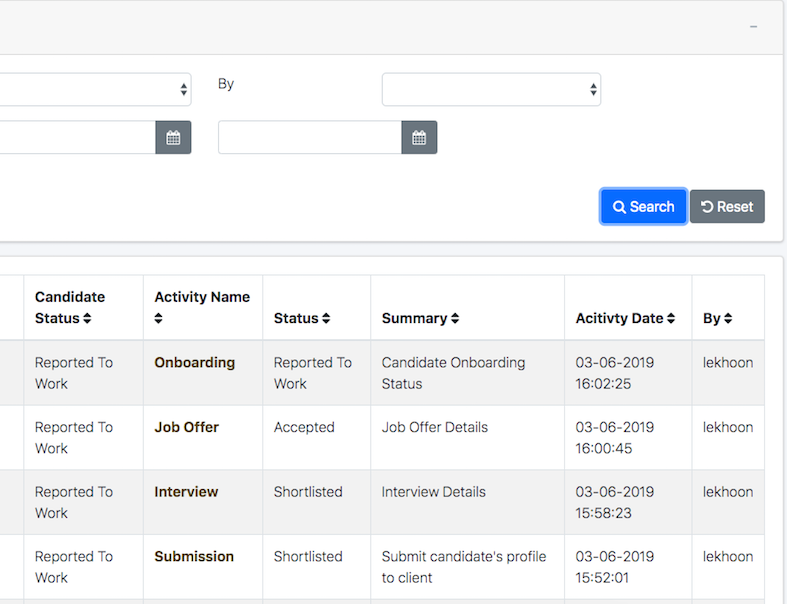Focus the left date input field
Viewport: 787px width, 604px height.
point(78,137)
